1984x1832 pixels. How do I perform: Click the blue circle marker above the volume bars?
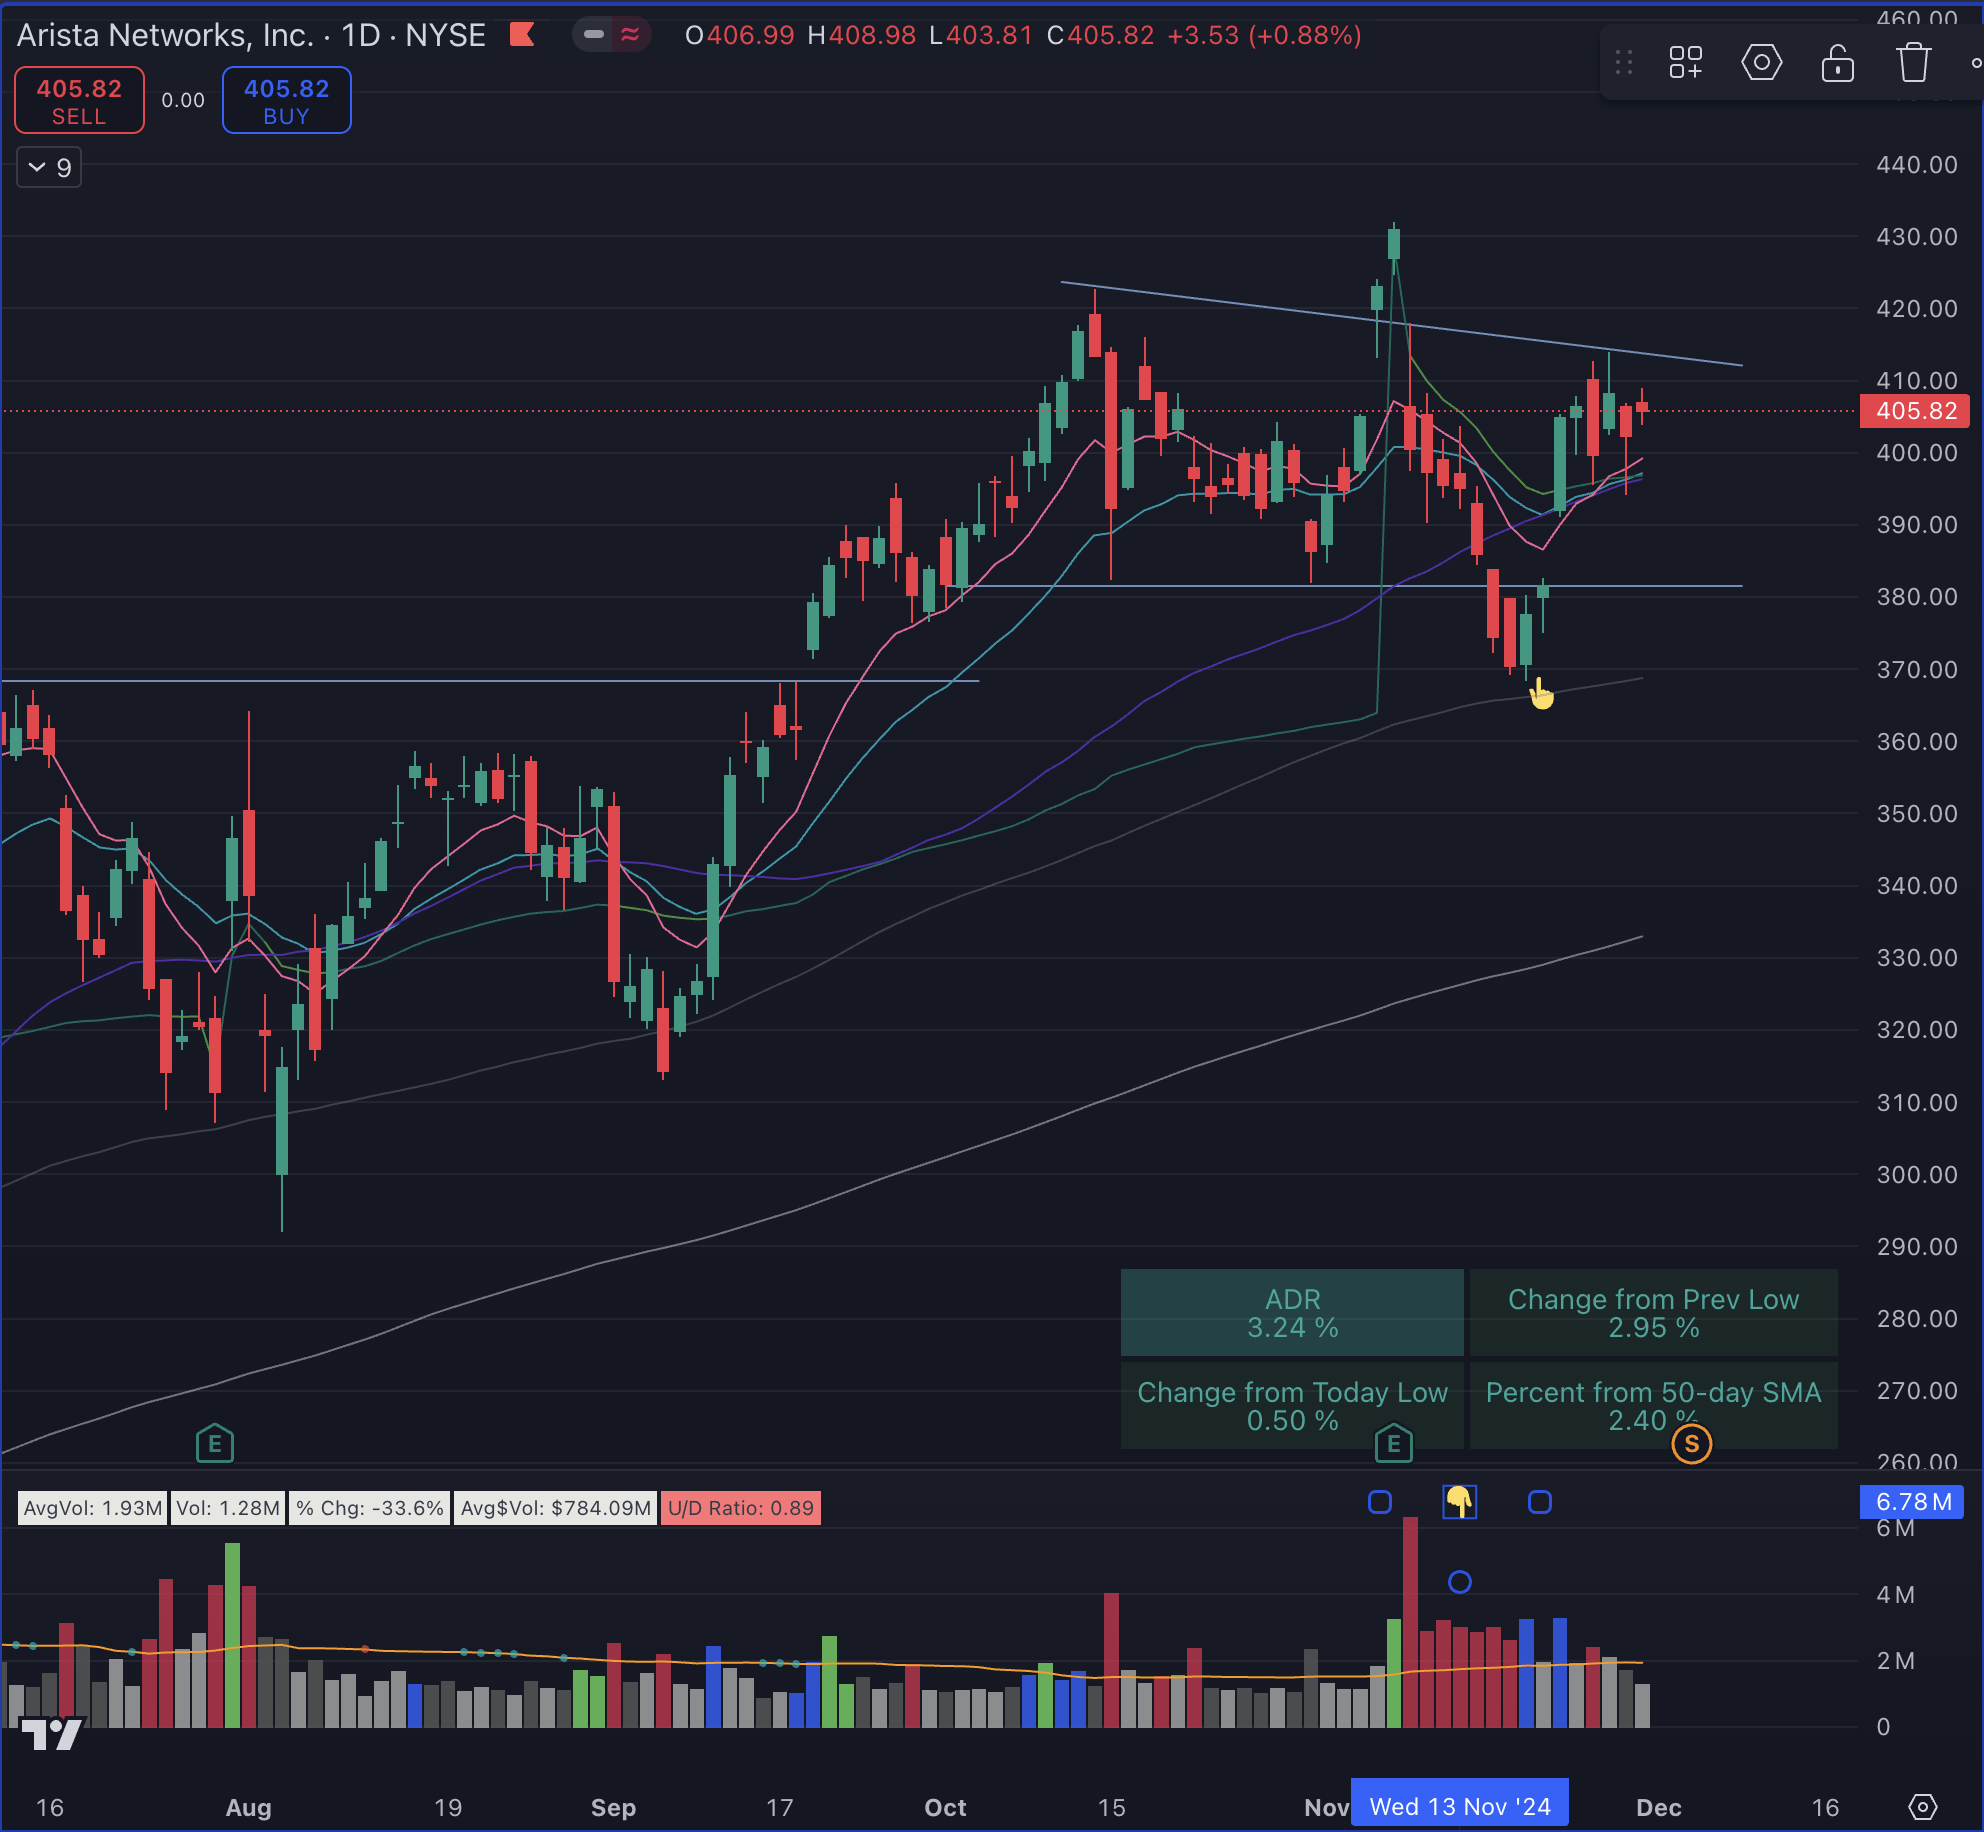1459,1581
